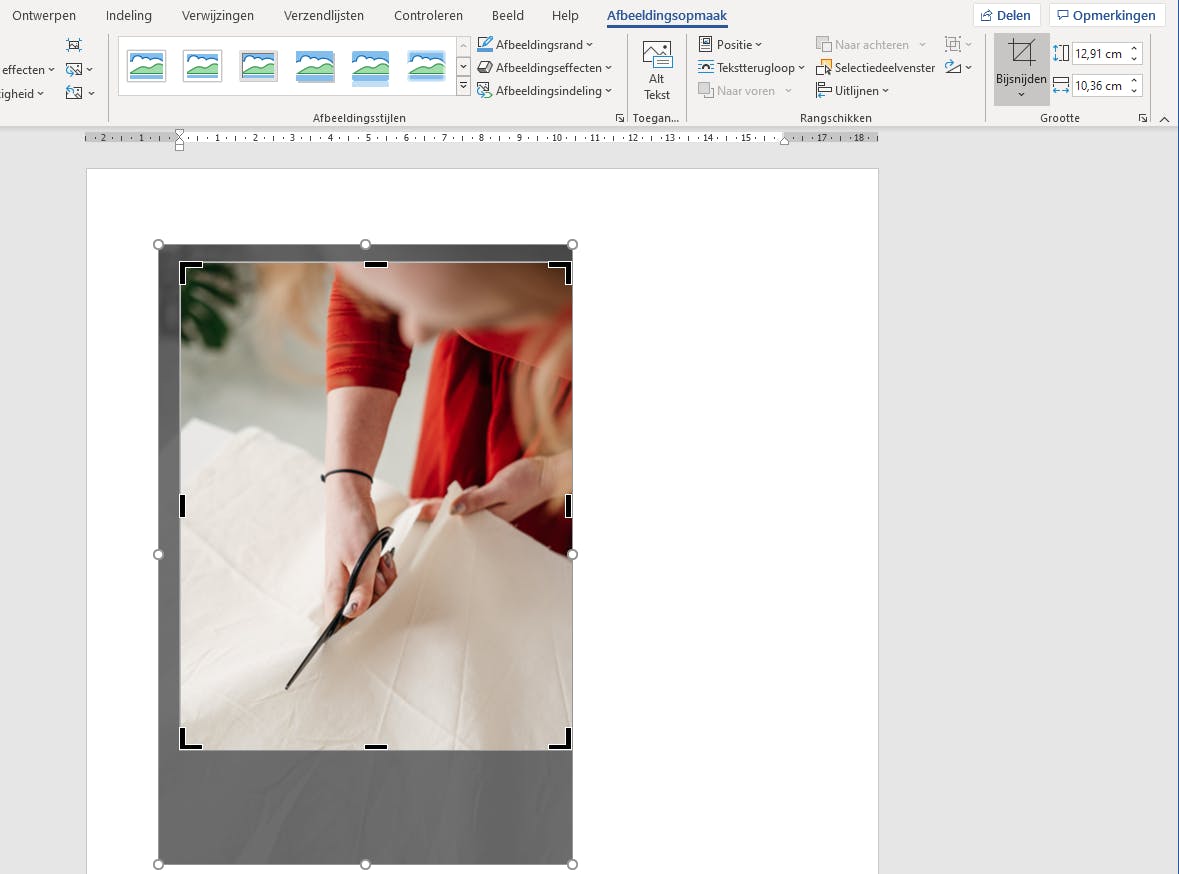
Task: Switch to the Verwijzingen tab
Action: [x=217, y=15]
